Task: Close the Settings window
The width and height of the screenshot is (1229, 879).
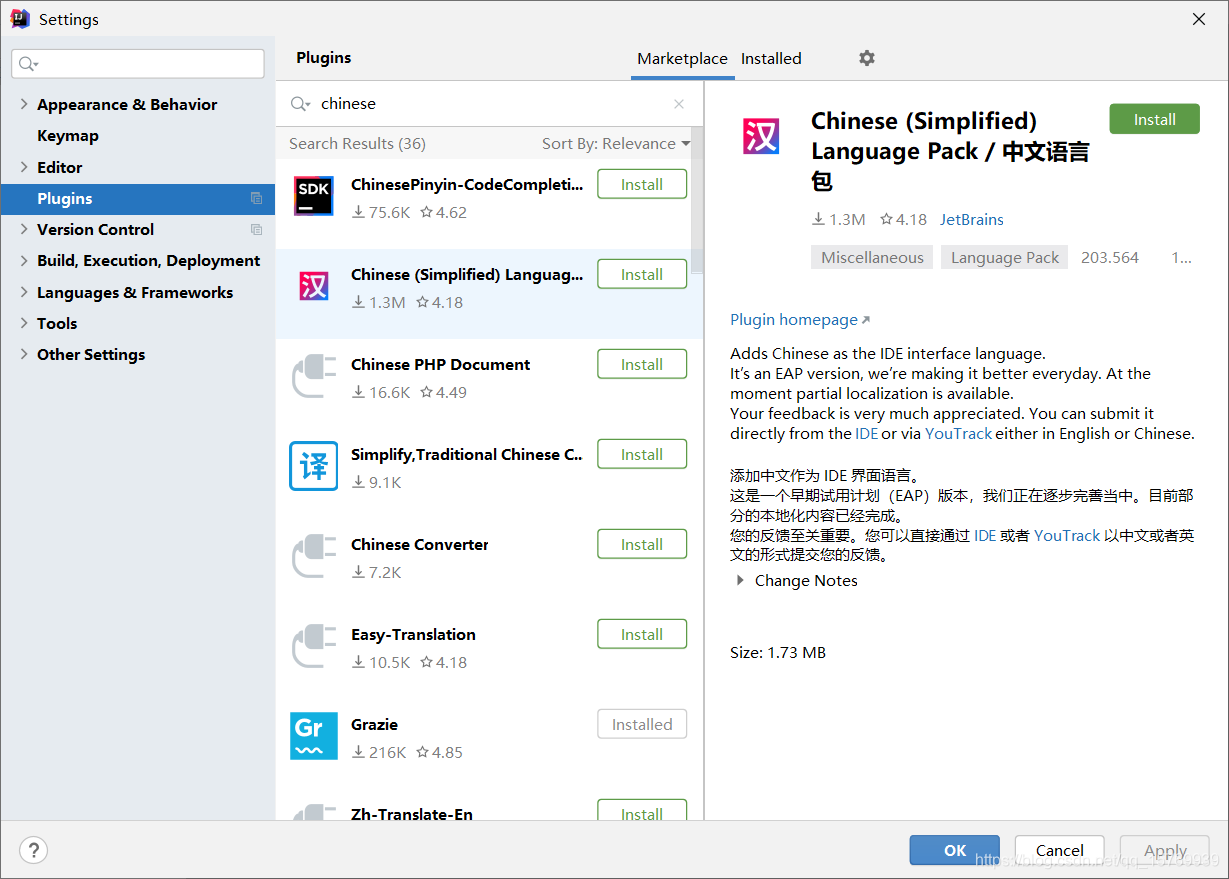Action: (1199, 19)
